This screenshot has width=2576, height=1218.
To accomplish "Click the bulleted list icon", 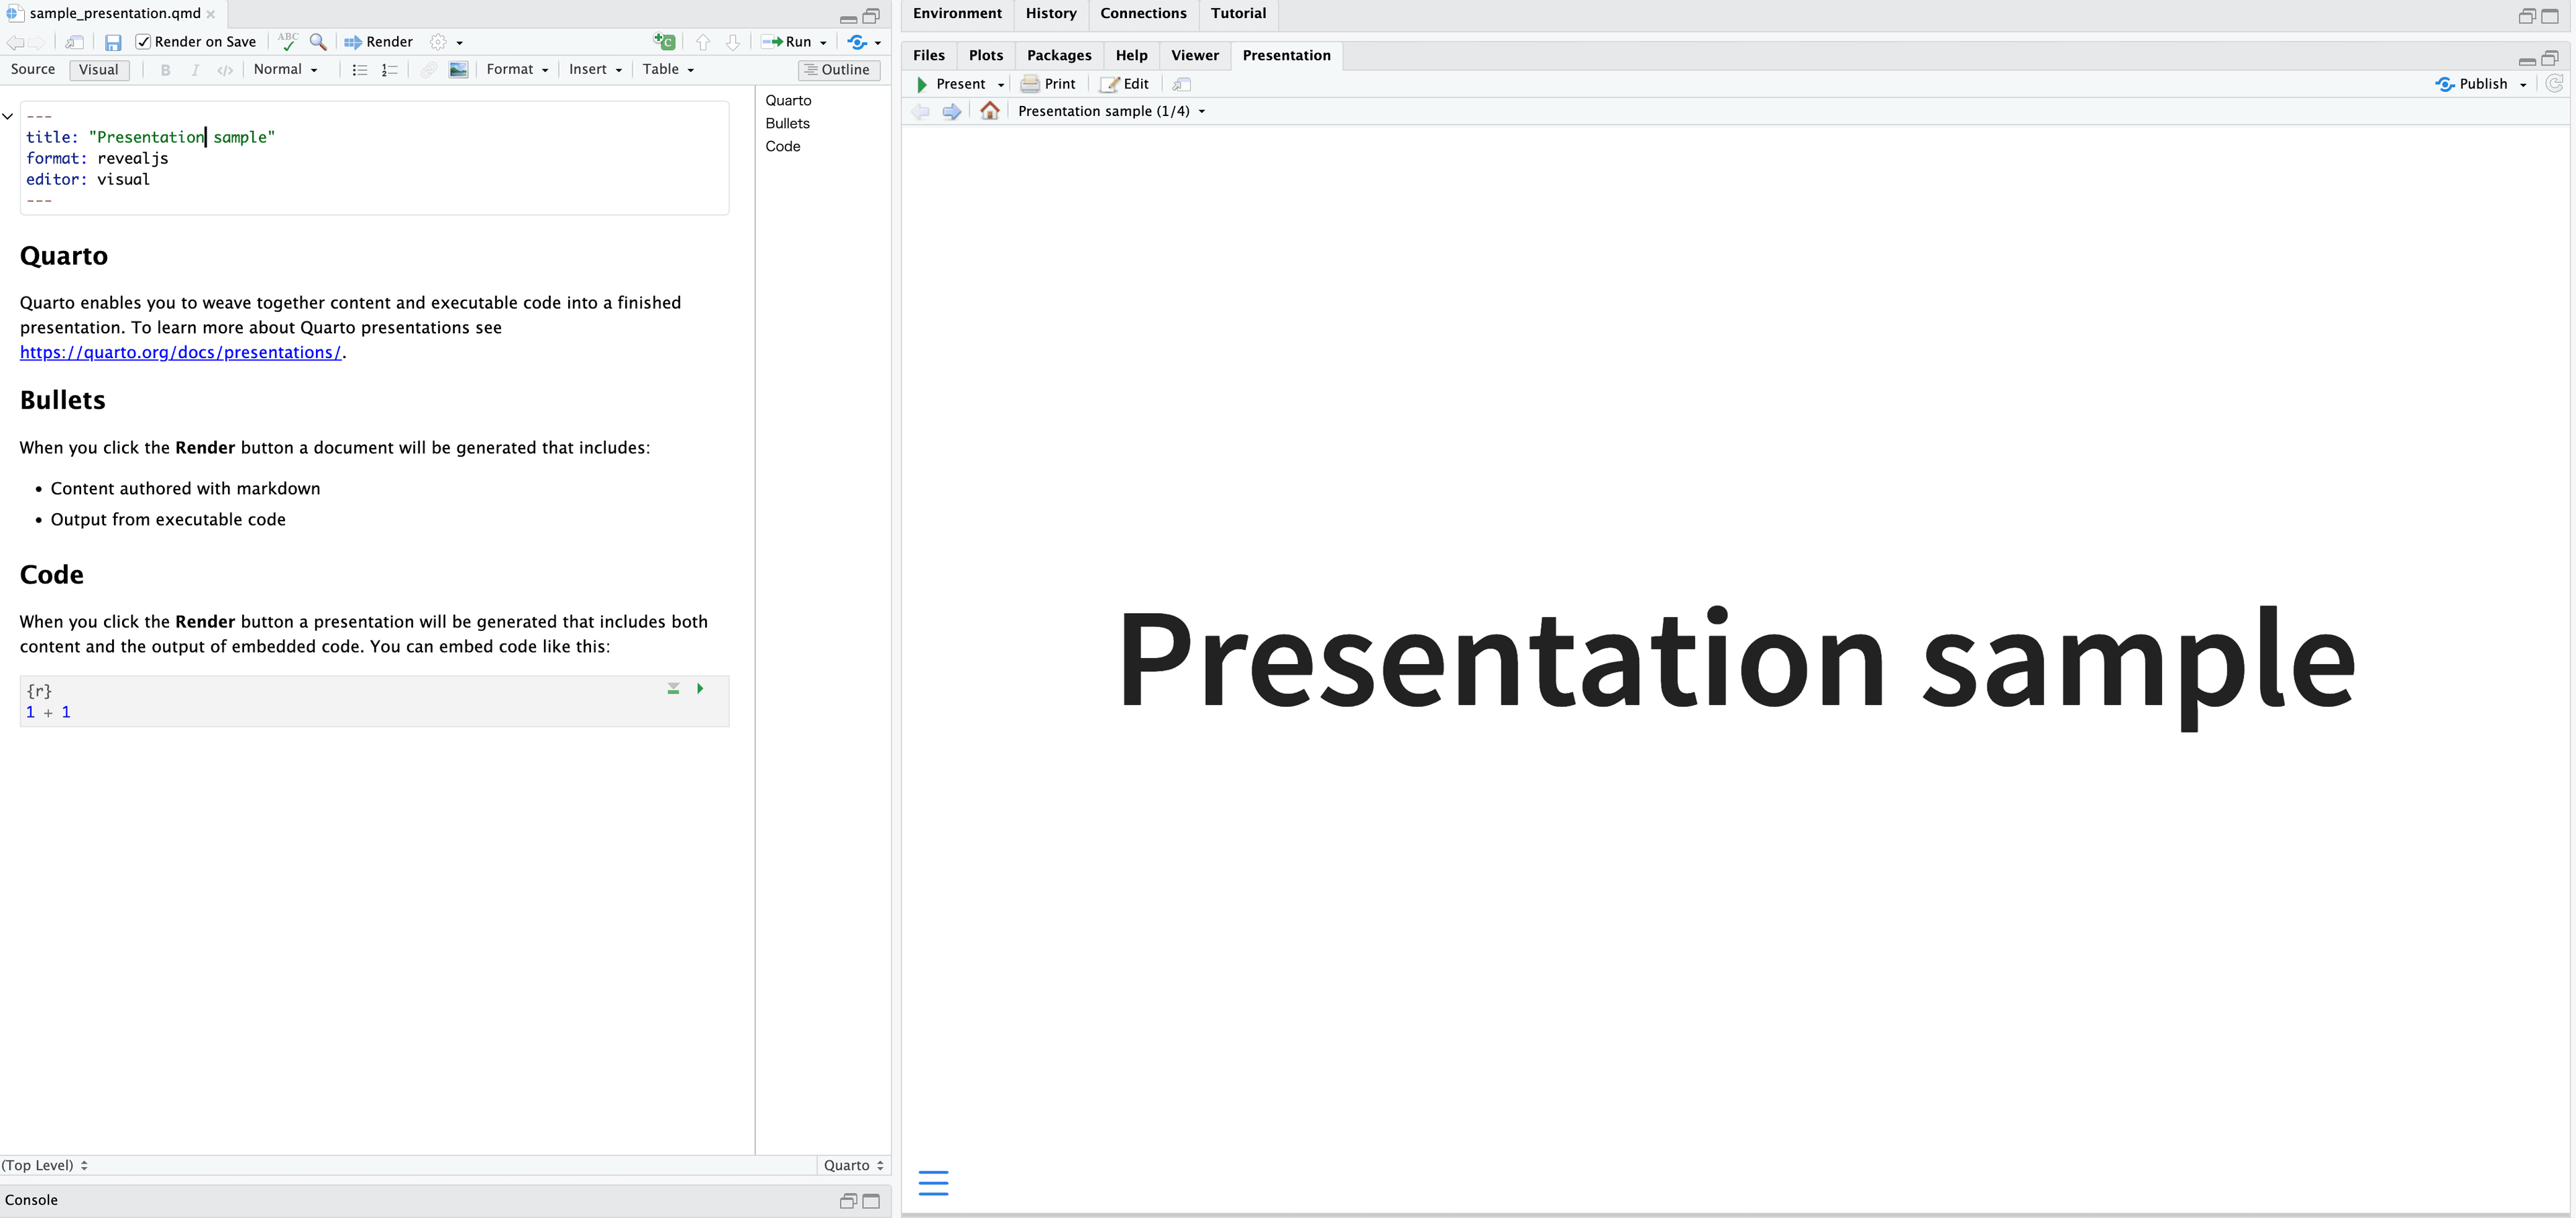I will point(360,70).
